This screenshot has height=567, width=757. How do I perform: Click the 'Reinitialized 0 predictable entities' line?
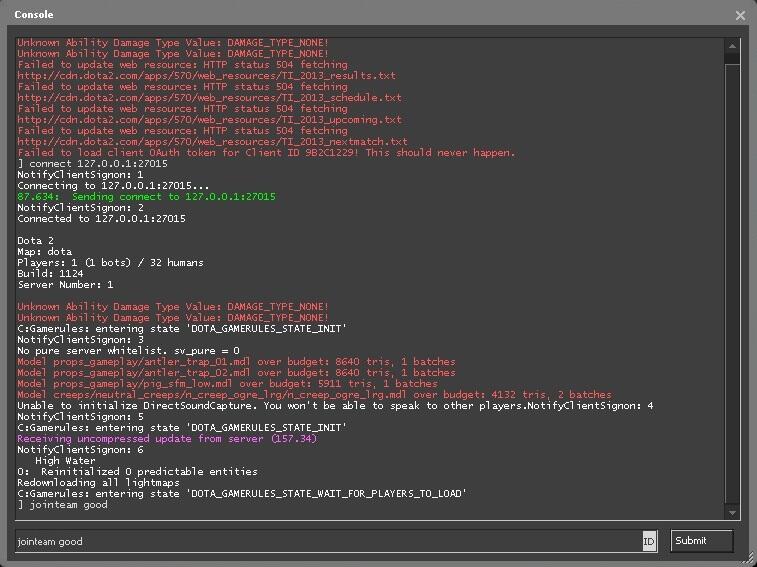(x=137, y=471)
